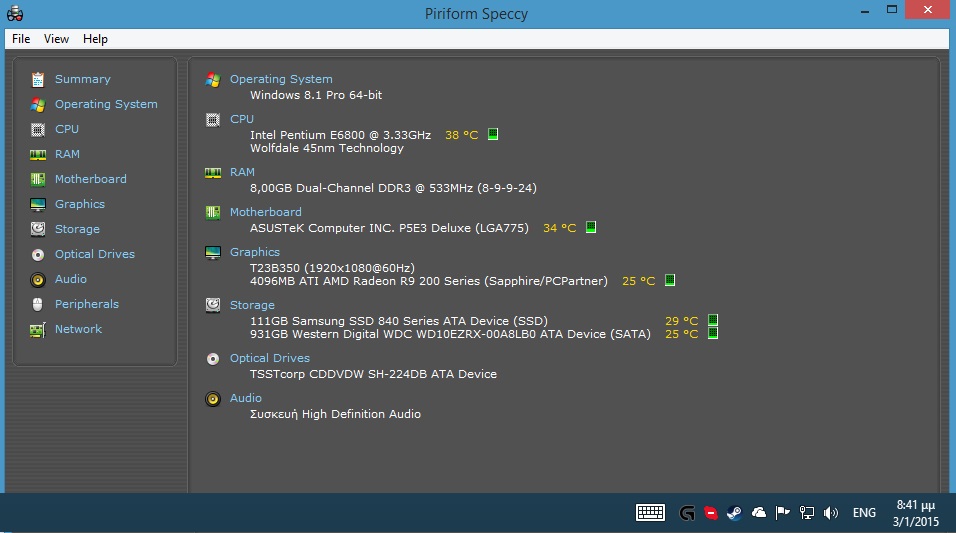Click green indicator beside motherboard 34 °C
The image size is (956, 533).
click(591, 227)
